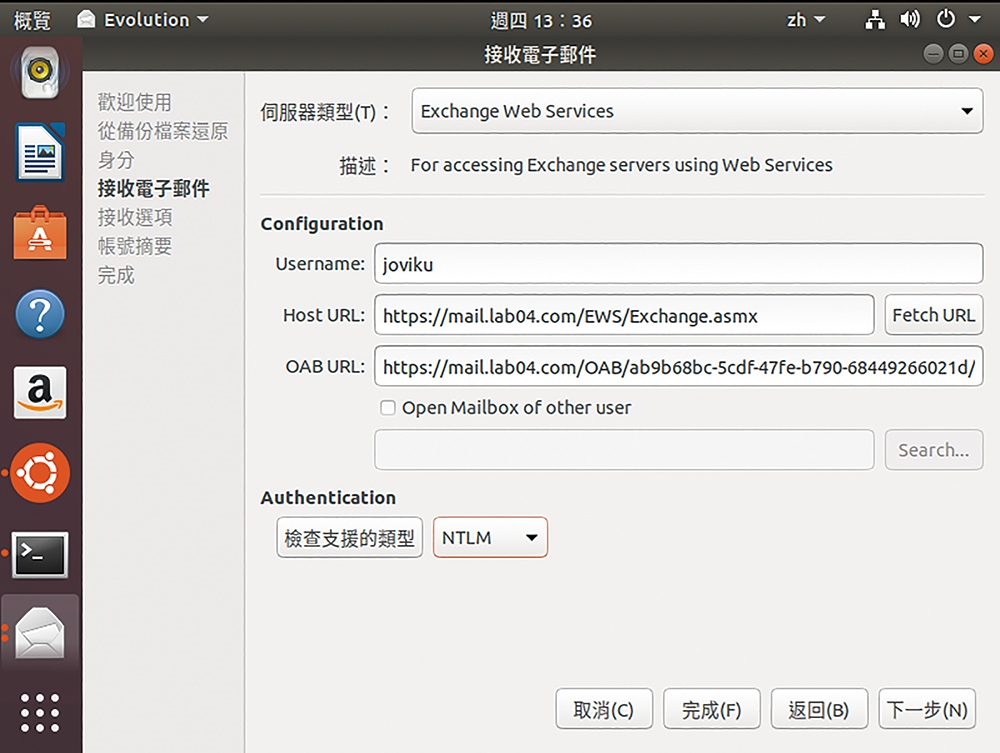Click 完成(F) finish button
Screen dimensions: 1000x753
coord(711,708)
